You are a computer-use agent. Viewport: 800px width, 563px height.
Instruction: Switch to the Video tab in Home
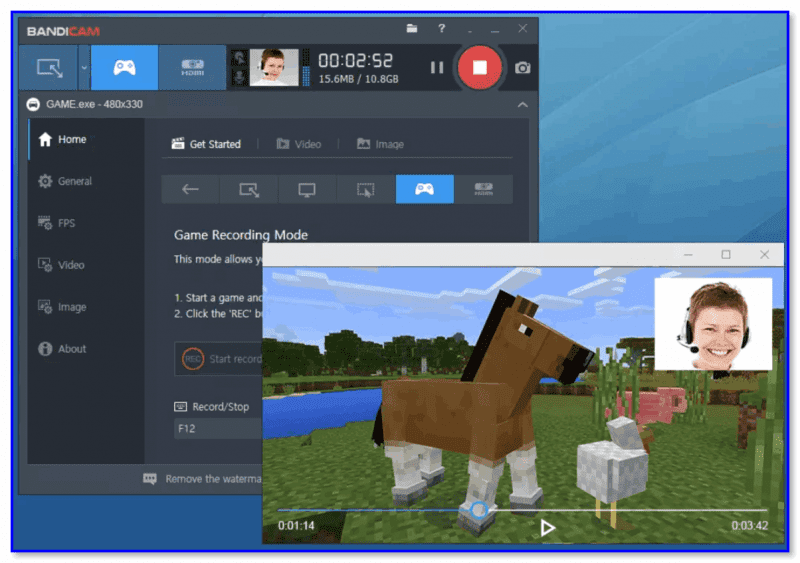coord(299,144)
